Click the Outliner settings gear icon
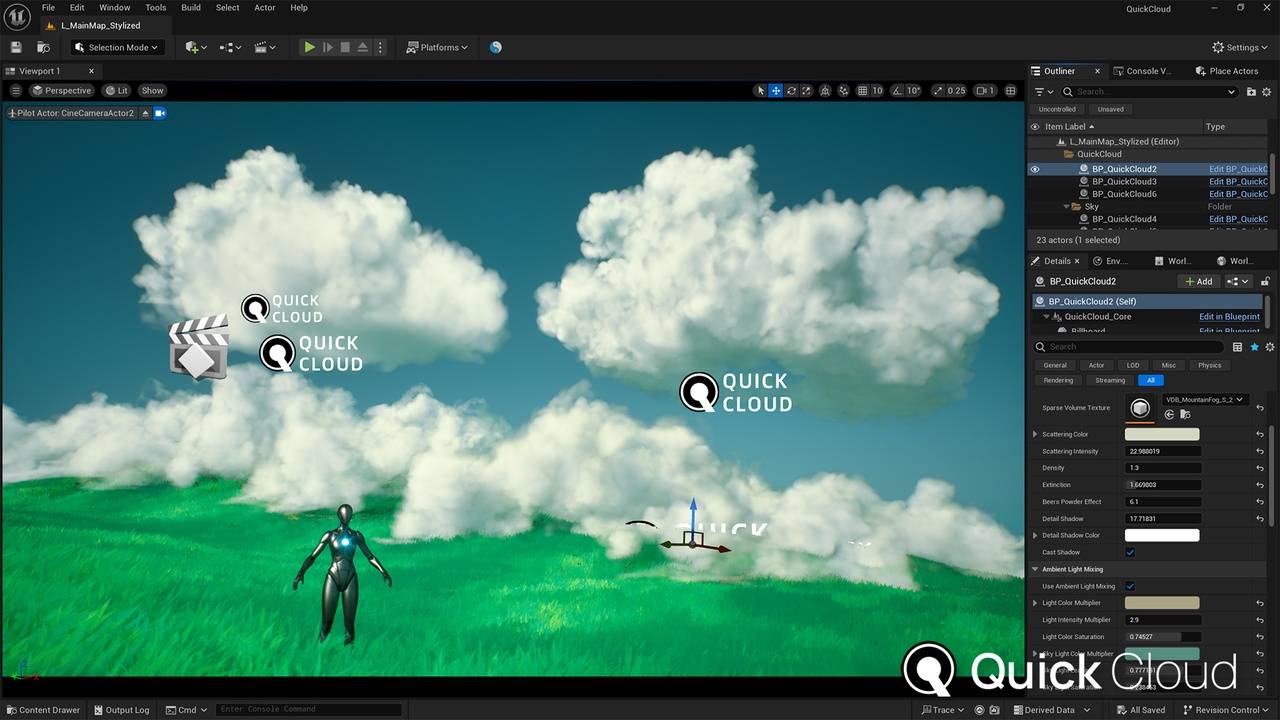The width and height of the screenshot is (1280, 720). tap(1269, 92)
